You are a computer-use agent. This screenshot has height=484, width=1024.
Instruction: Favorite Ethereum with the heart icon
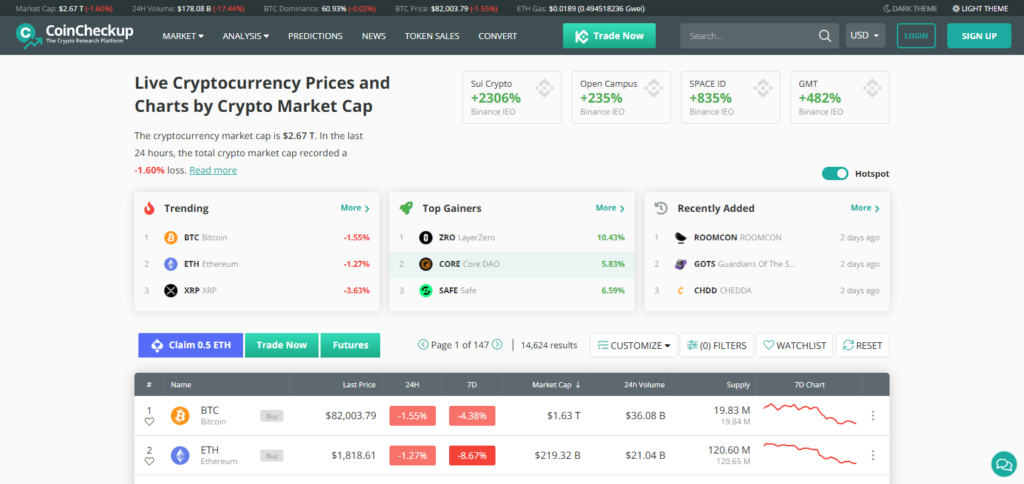[149, 462]
